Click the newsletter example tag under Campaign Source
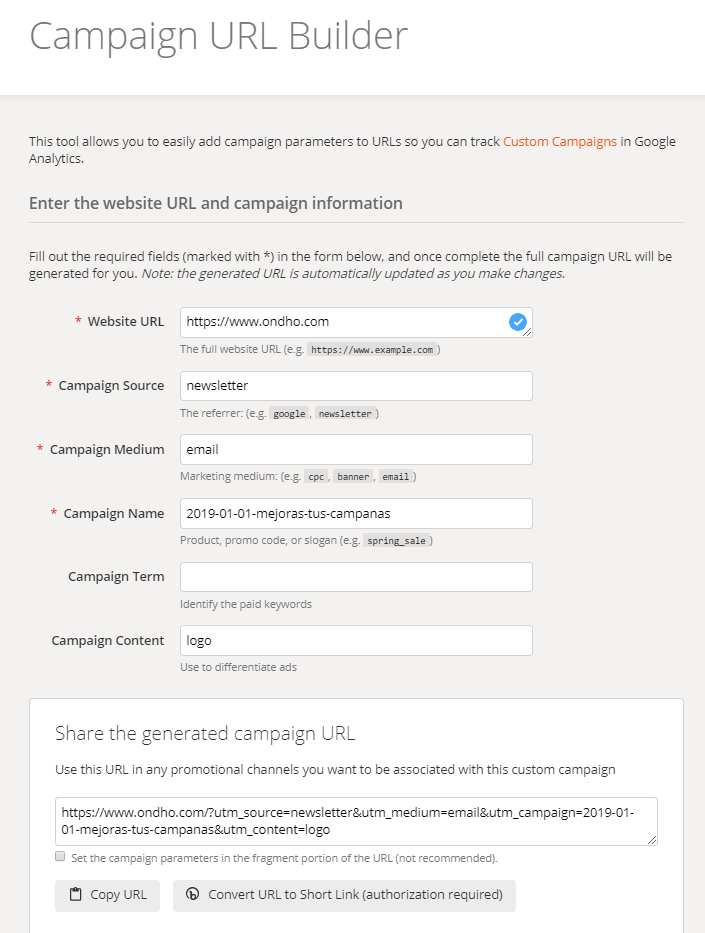The image size is (705, 933). pyautogui.click(x=345, y=414)
